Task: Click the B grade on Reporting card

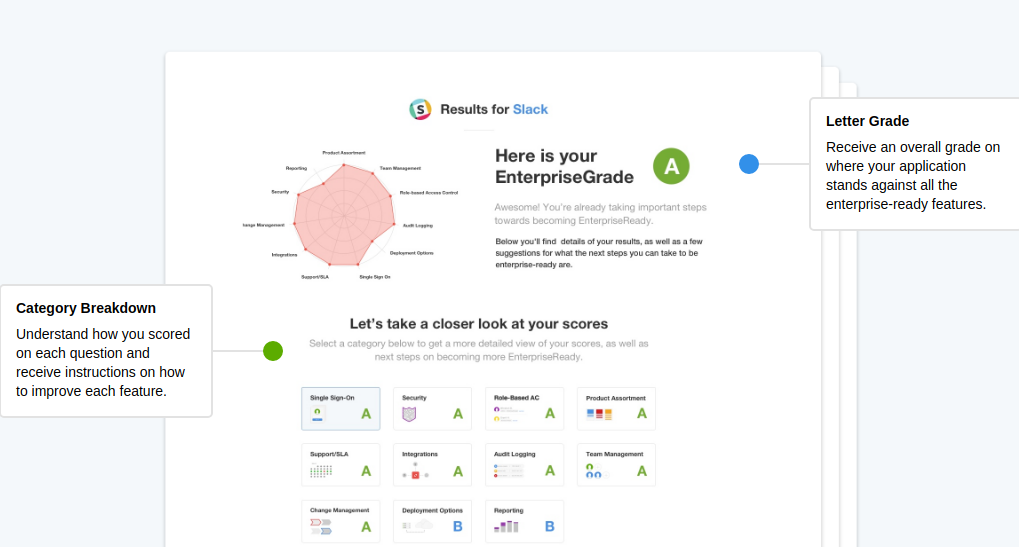Action: click(x=550, y=526)
